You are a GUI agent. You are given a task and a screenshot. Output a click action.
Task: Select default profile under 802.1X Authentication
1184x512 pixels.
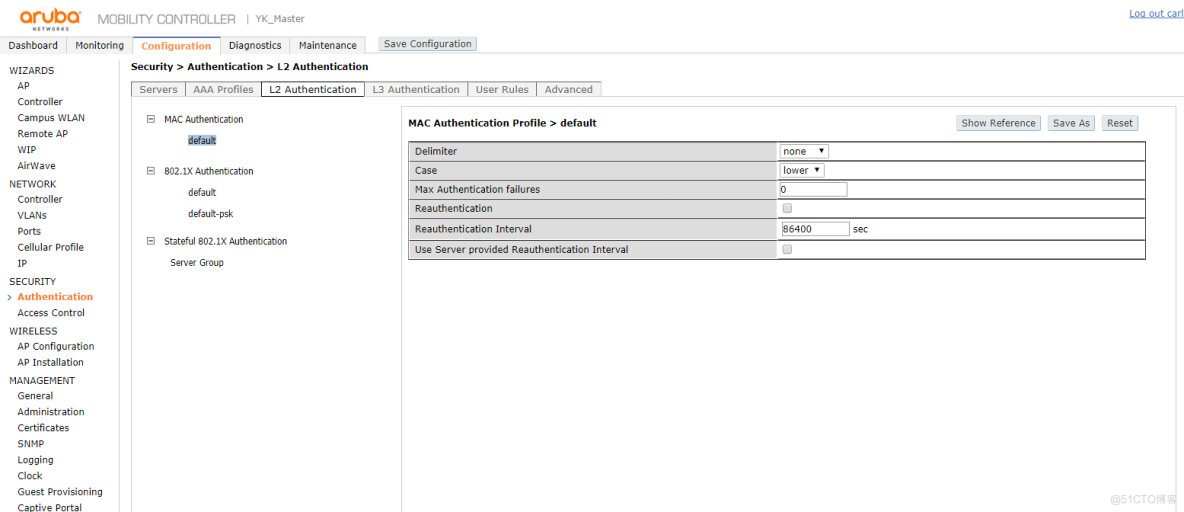pos(202,193)
